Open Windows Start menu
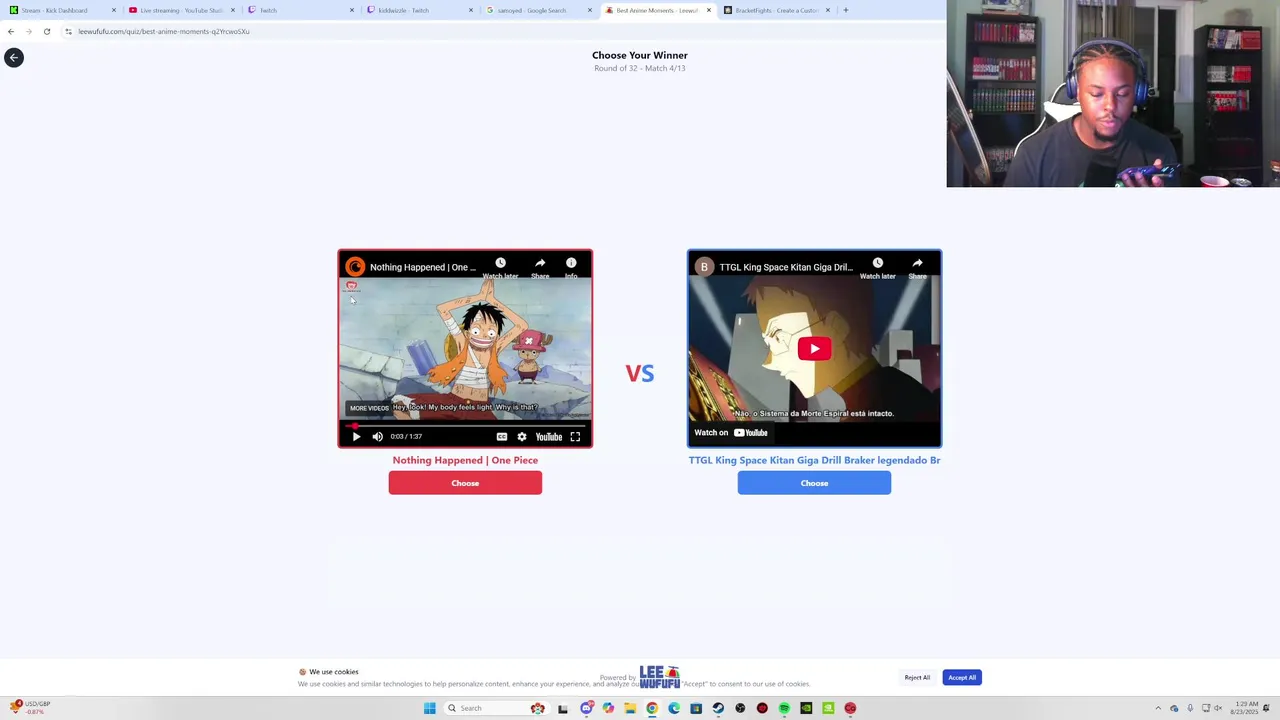This screenshot has height=720, width=1280. 430,708
